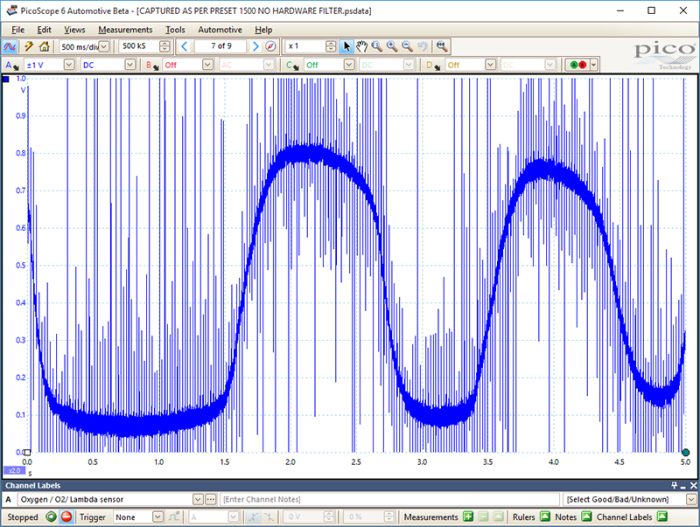The height and width of the screenshot is (527, 700).
Task: Toggle Channel Labels display icon
Action: (x=662, y=517)
